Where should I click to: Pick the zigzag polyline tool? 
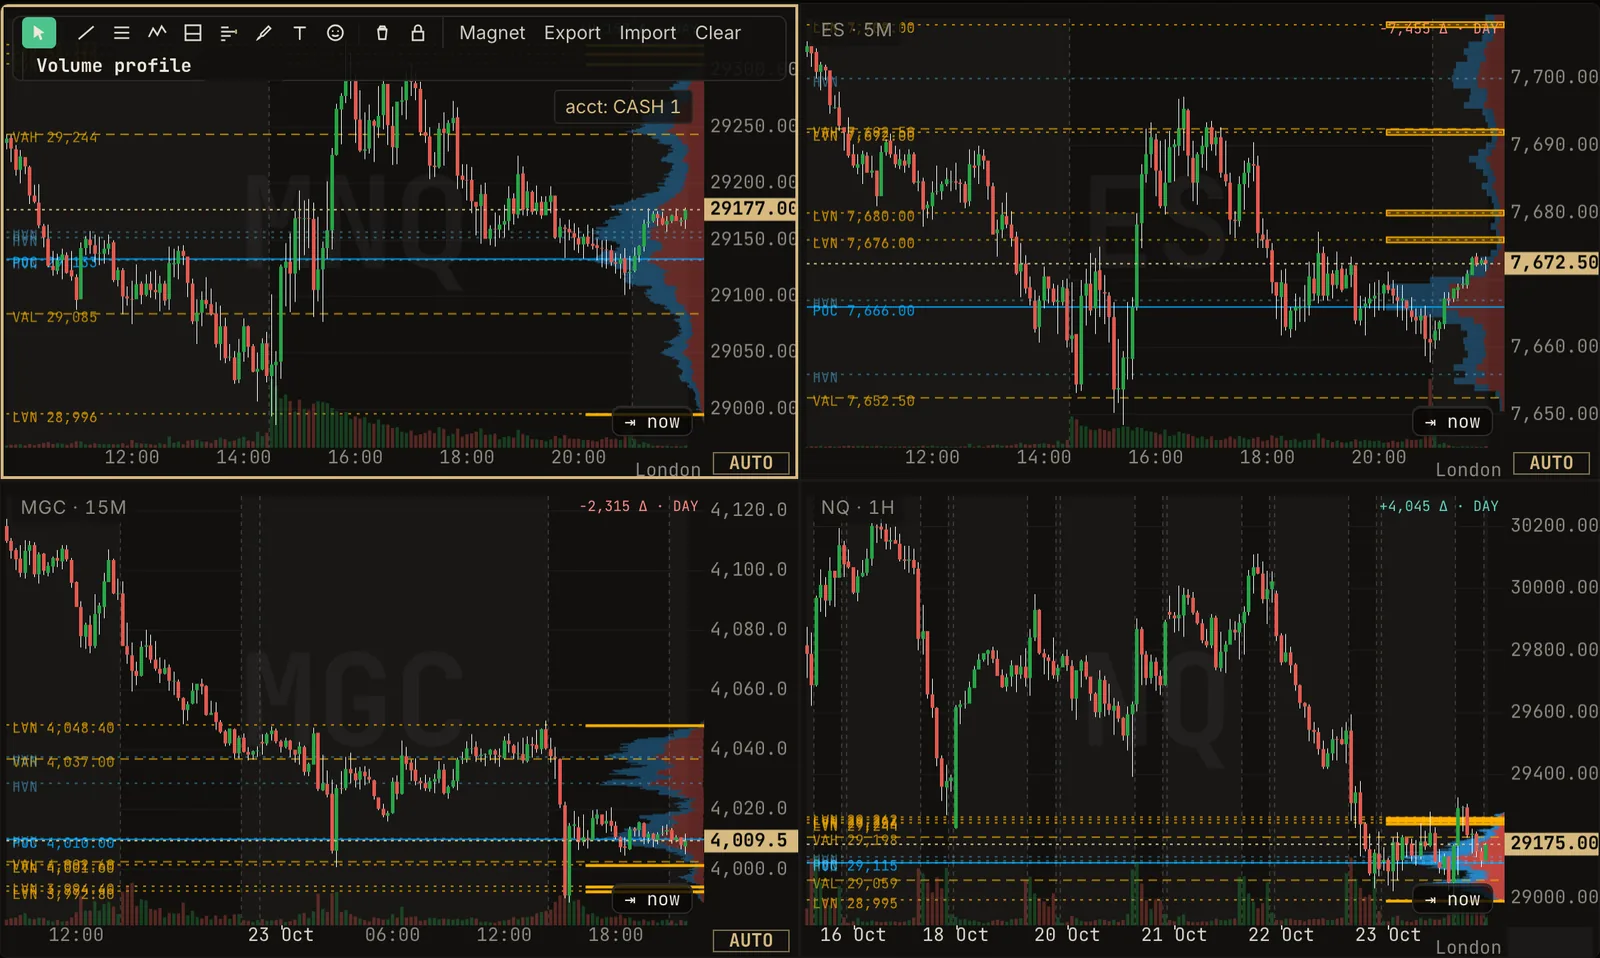pyautogui.click(x=157, y=33)
